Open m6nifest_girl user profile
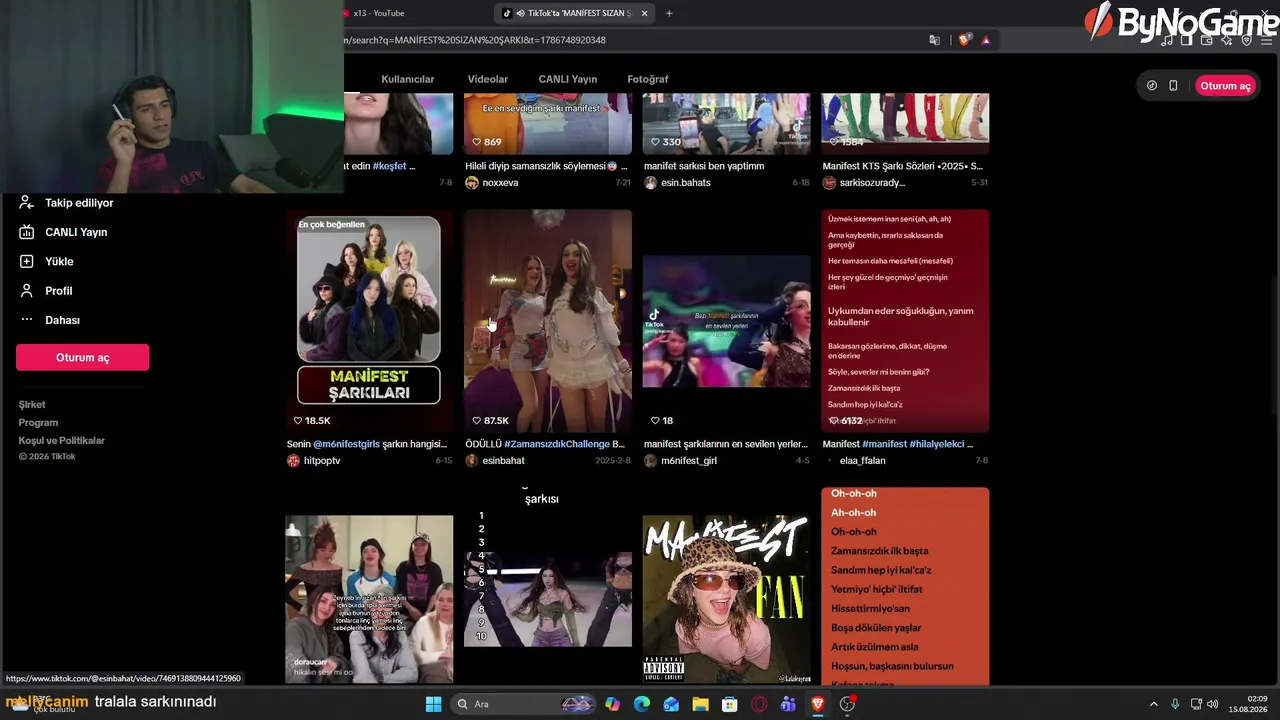This screenshot has height=720, width=1280. [689, 461]
